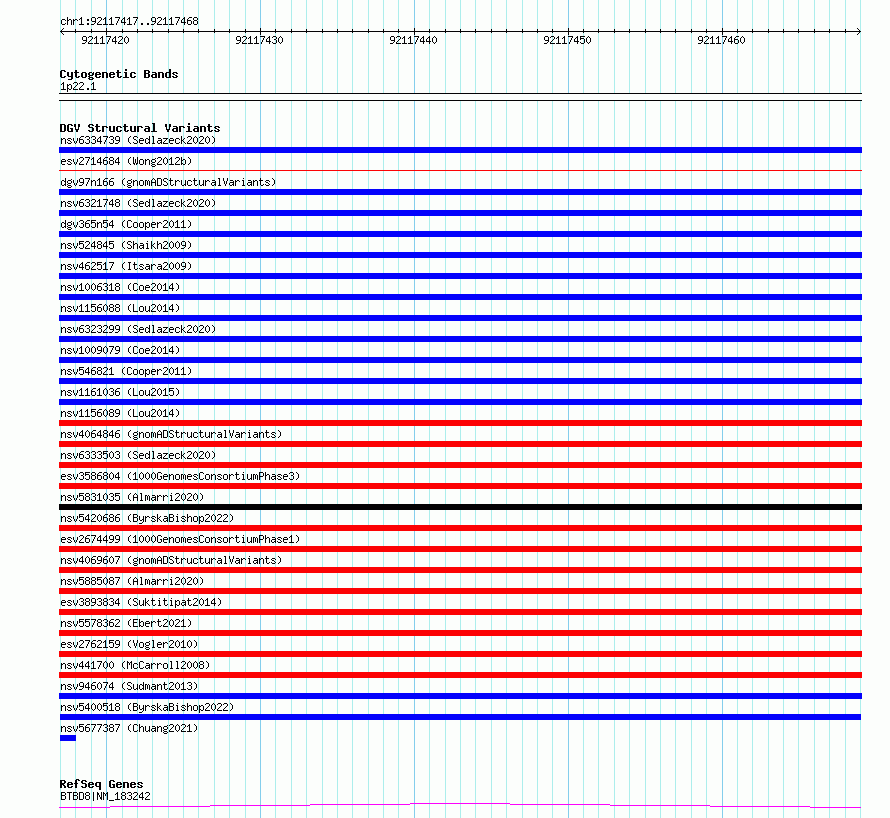The image size is (890, 818).
Task: Open nsv1161036 (Lou2015) variant
Action: point(120,392)
